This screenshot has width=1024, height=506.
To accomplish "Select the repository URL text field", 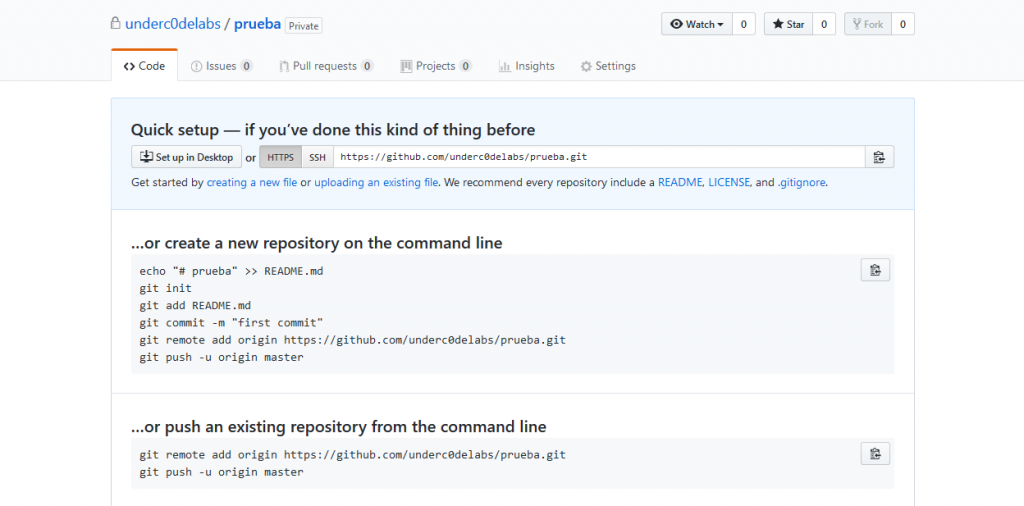I will click(600, 157).
